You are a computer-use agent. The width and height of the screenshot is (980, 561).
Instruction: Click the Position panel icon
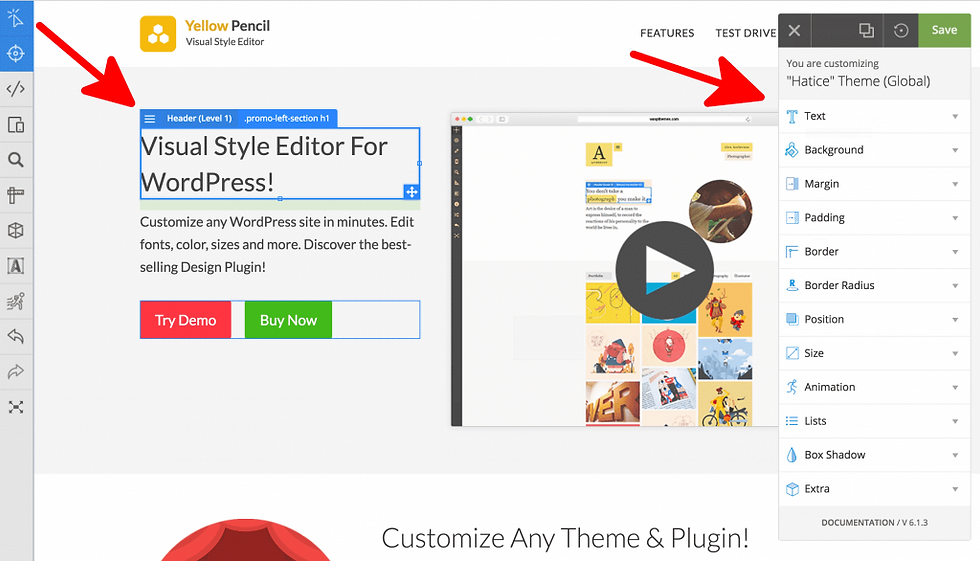[x=792, y=319]
